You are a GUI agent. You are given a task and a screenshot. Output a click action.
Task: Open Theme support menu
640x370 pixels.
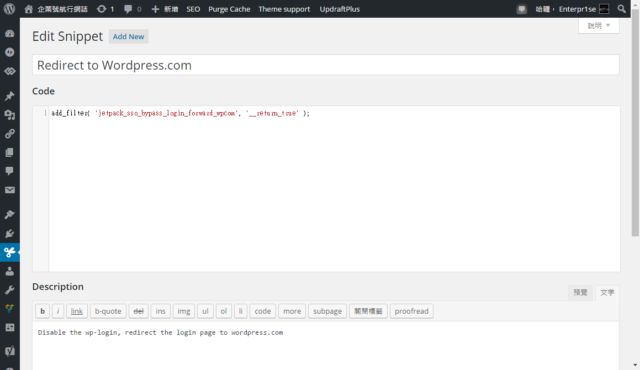[284, 9]
